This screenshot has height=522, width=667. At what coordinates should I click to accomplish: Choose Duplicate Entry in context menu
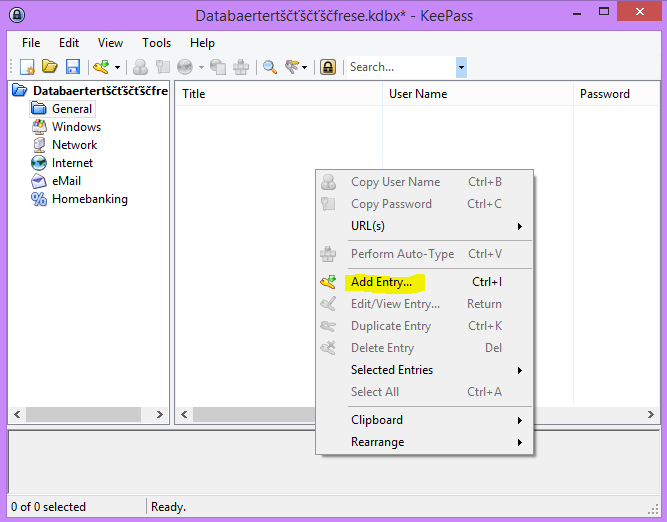click(x=425, y=326)
